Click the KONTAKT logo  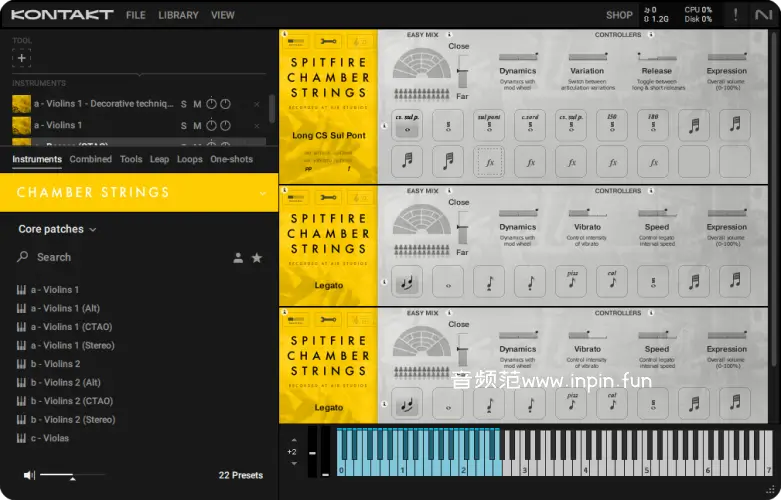coord(62,15)
